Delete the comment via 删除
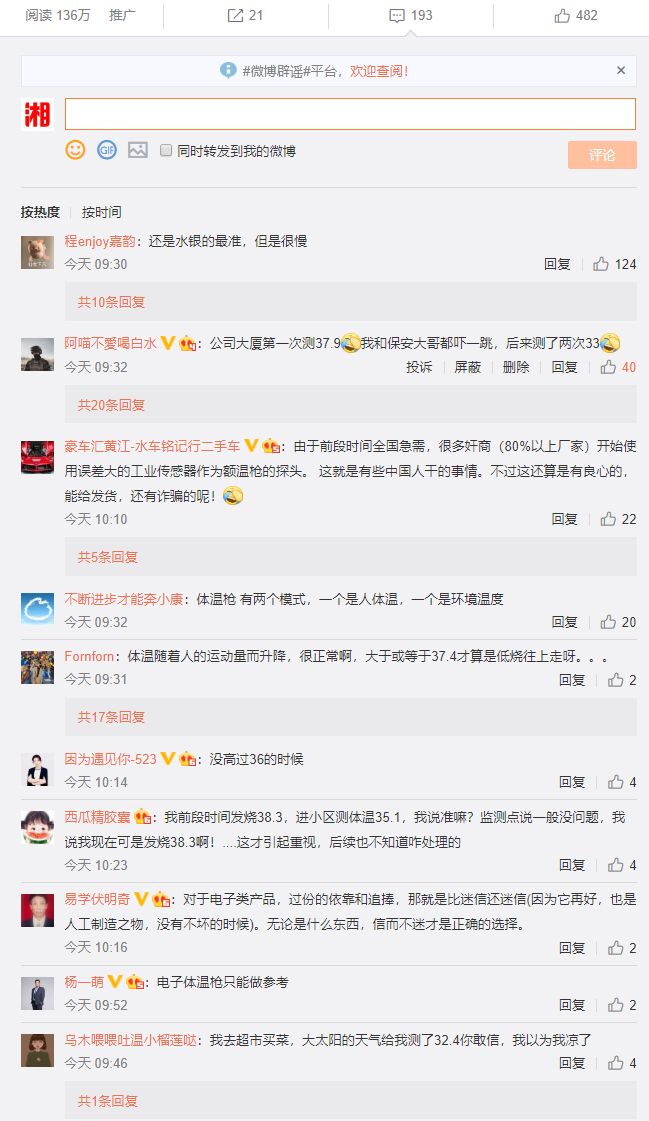Screen dimensions: 649x1121 pyautogui.click(x=515, y=367)
